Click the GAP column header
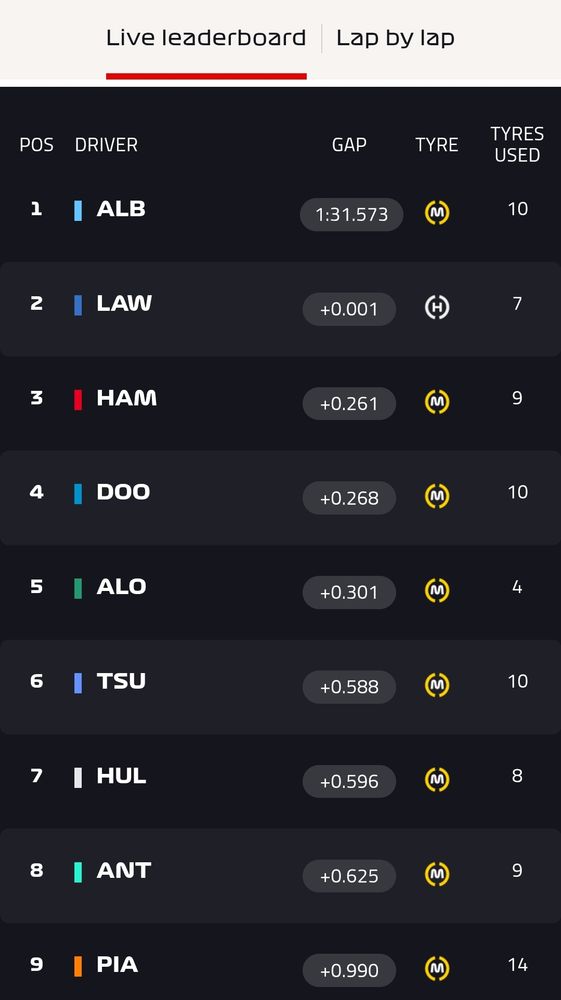The width and height of the screenshot is (561, 1000). point(349,145)
